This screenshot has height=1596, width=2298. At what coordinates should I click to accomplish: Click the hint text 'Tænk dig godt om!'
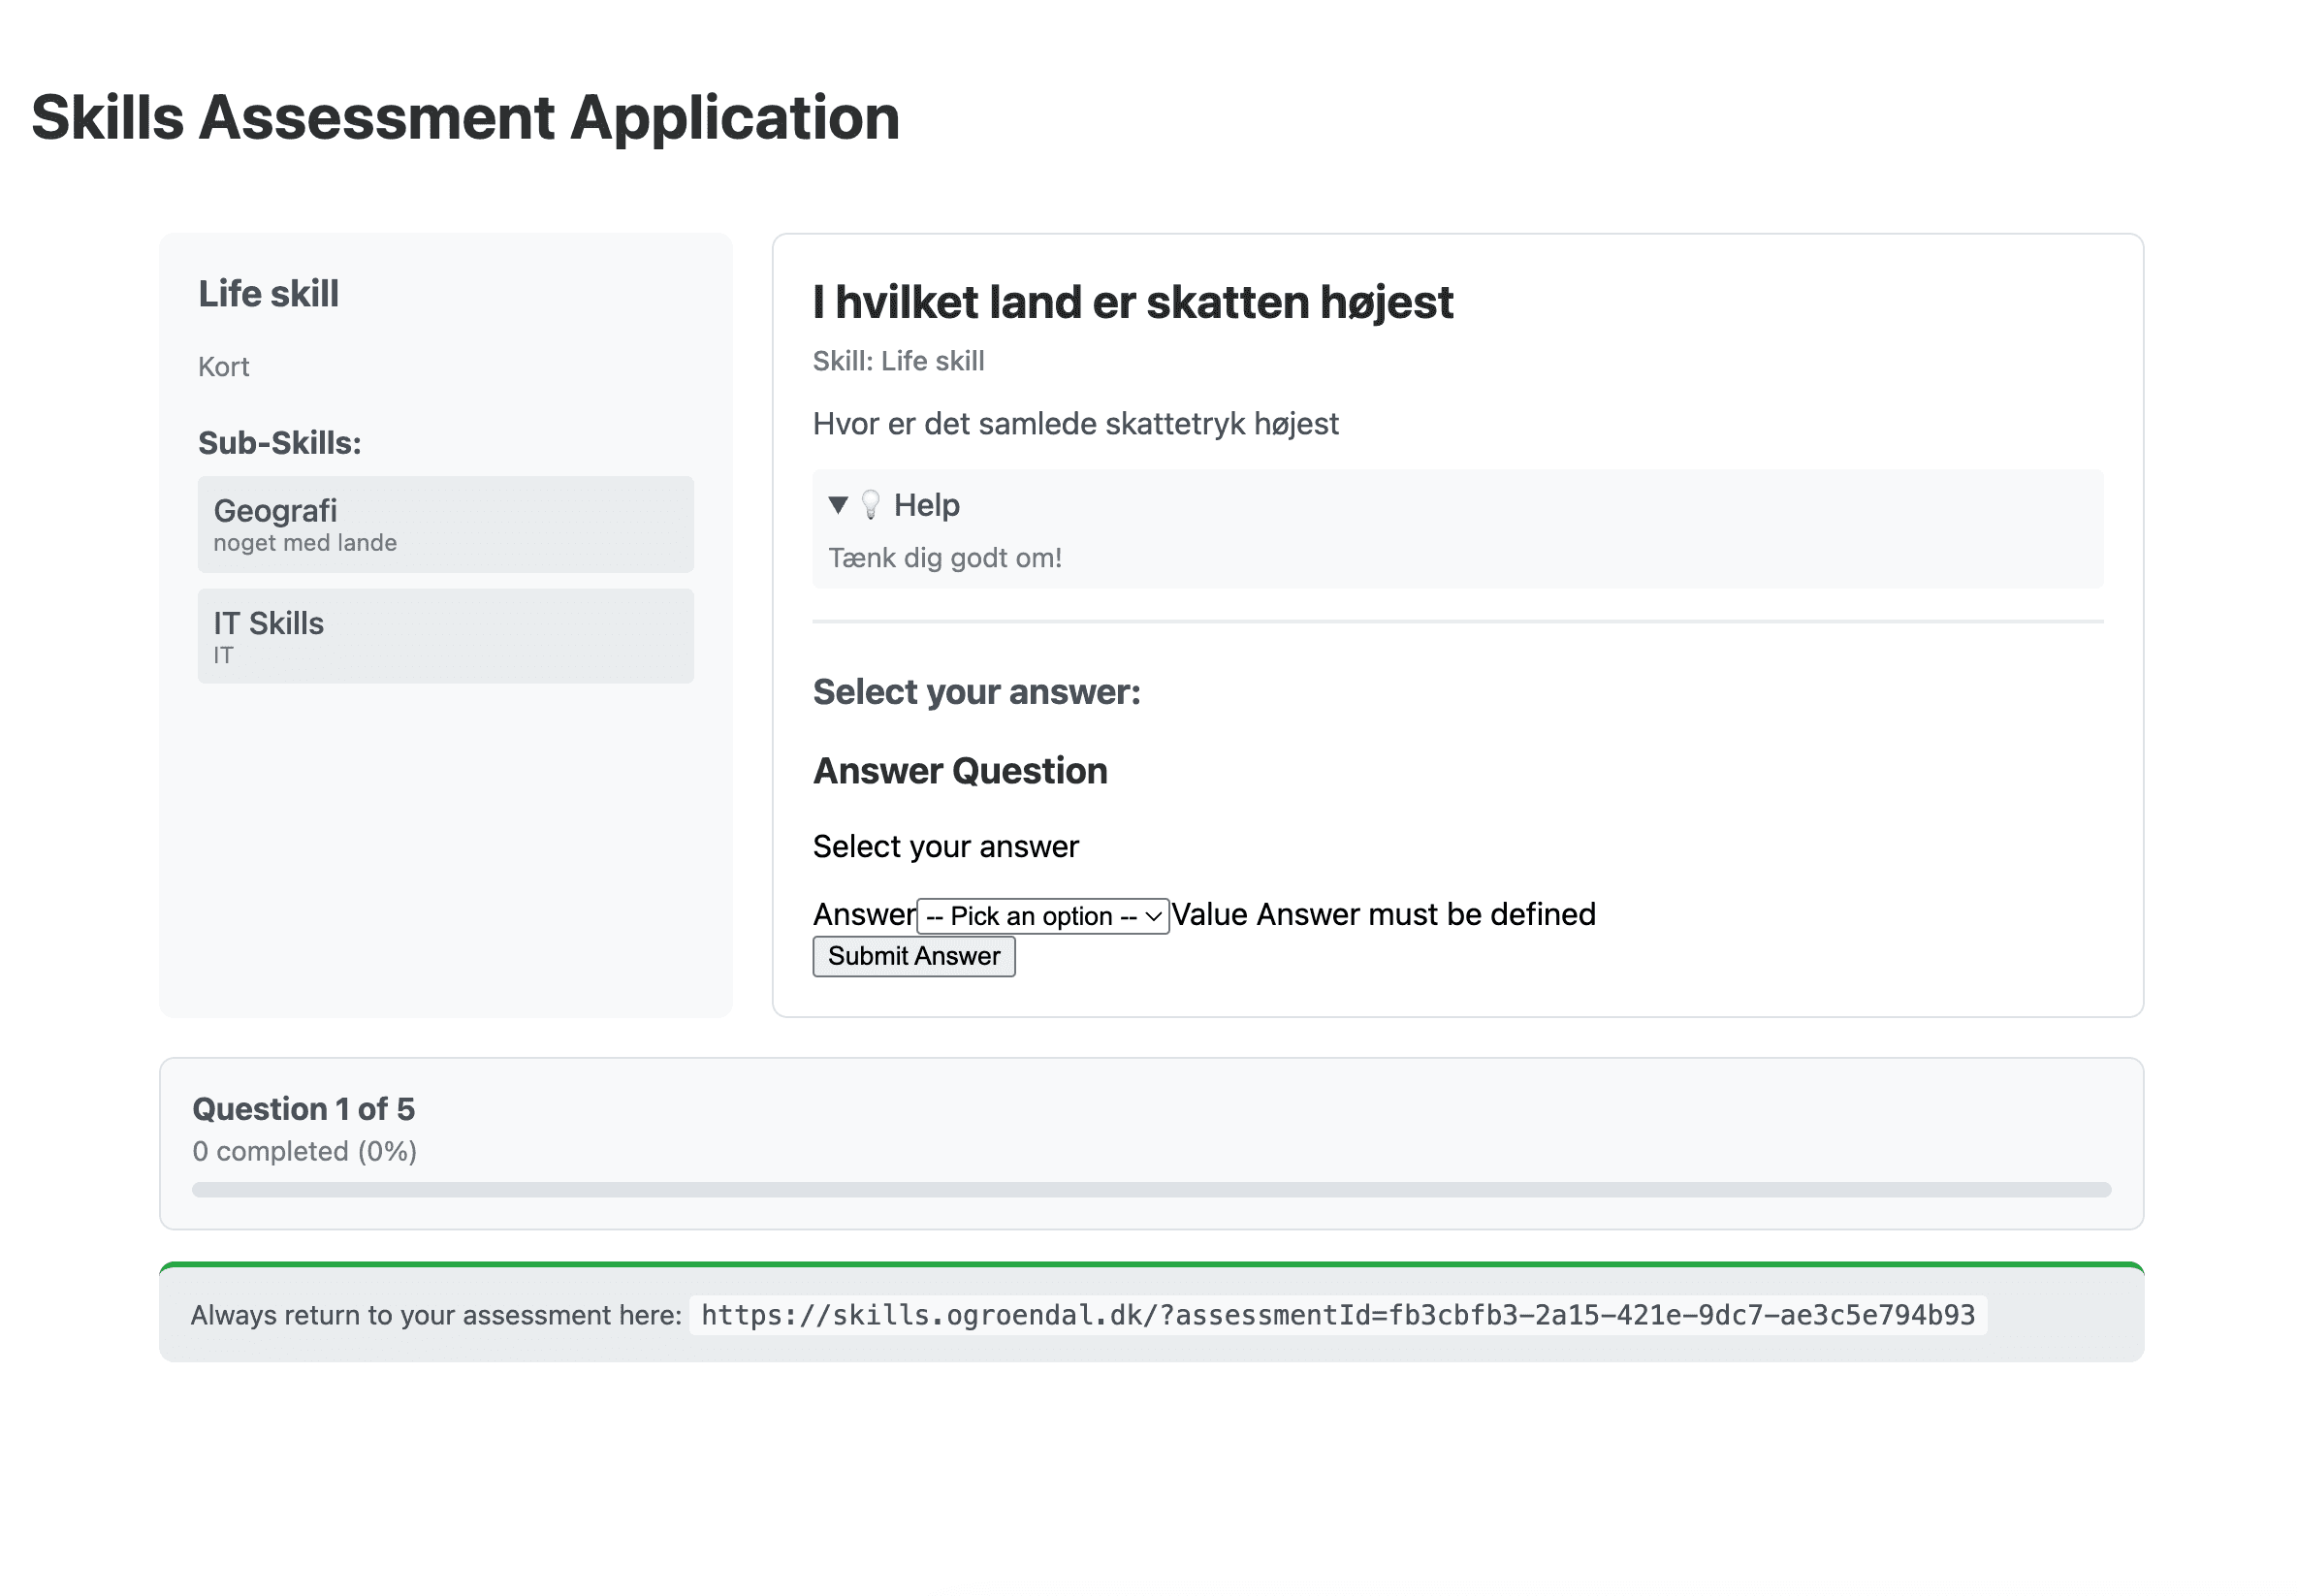(x=944, y=558)
